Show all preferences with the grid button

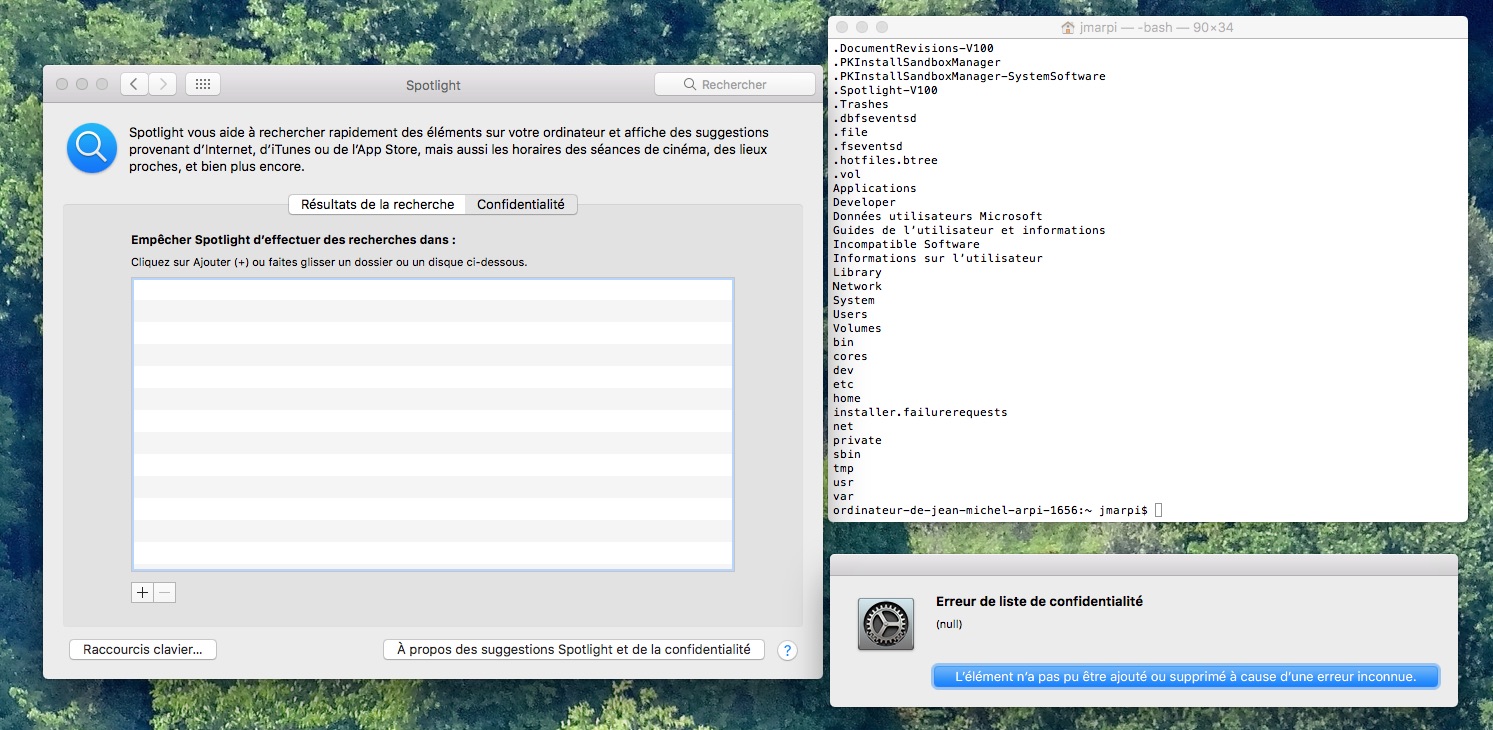[x=203, y=85]
